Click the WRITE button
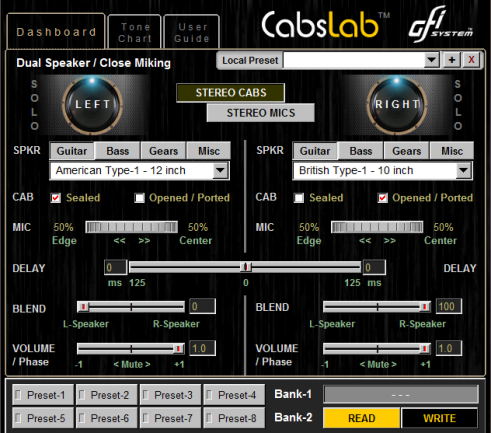 pos(440,418)
